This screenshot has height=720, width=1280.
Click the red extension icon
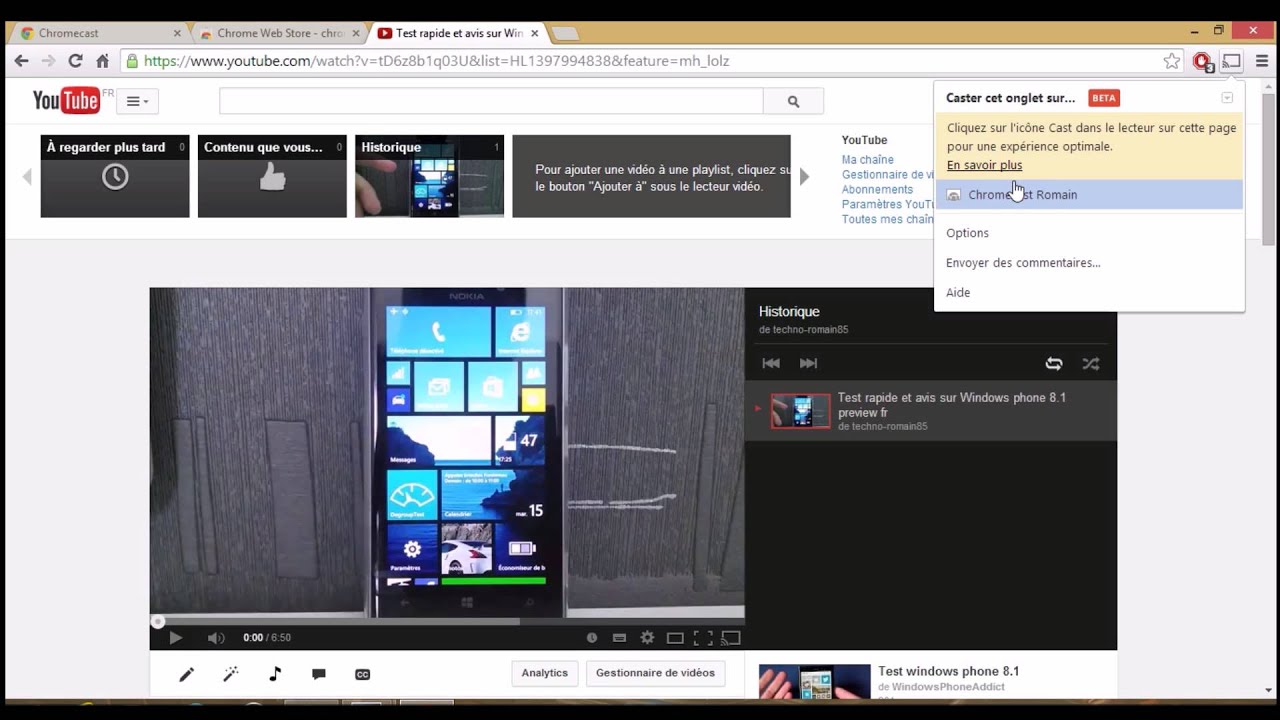tap(1202, 61)
